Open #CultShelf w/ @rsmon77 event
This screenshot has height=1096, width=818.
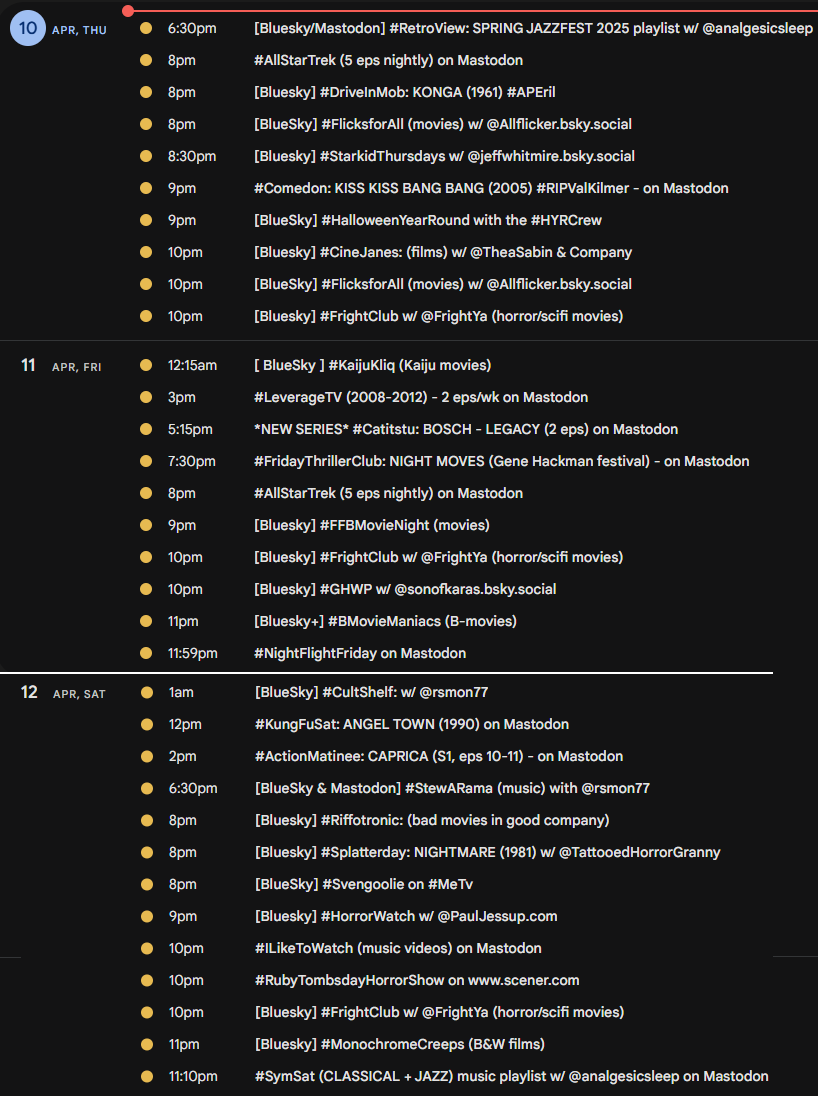point(372,693)
